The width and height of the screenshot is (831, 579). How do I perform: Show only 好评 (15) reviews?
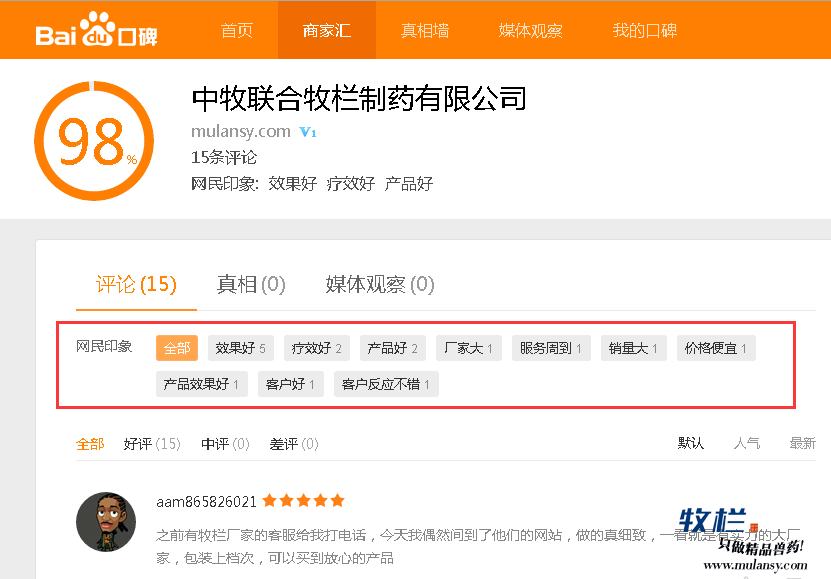point(152,444)
